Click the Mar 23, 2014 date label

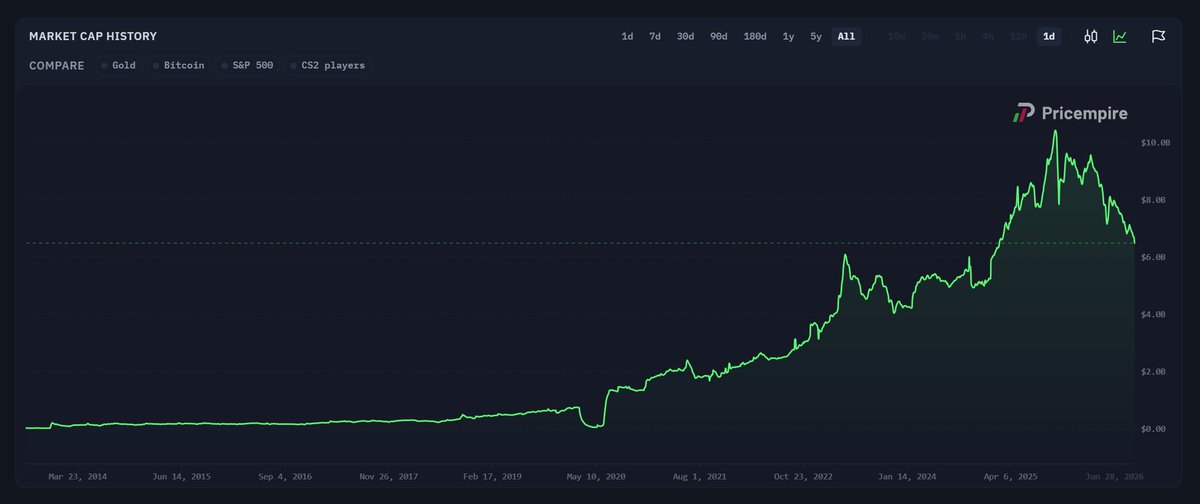pyautogui.click(x=77, y=477)
